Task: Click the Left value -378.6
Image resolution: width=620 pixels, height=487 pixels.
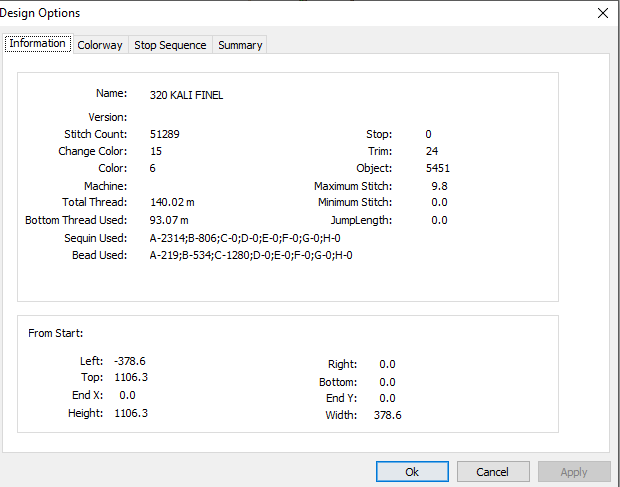Action: pyautogui.click(x=130, y=361)
